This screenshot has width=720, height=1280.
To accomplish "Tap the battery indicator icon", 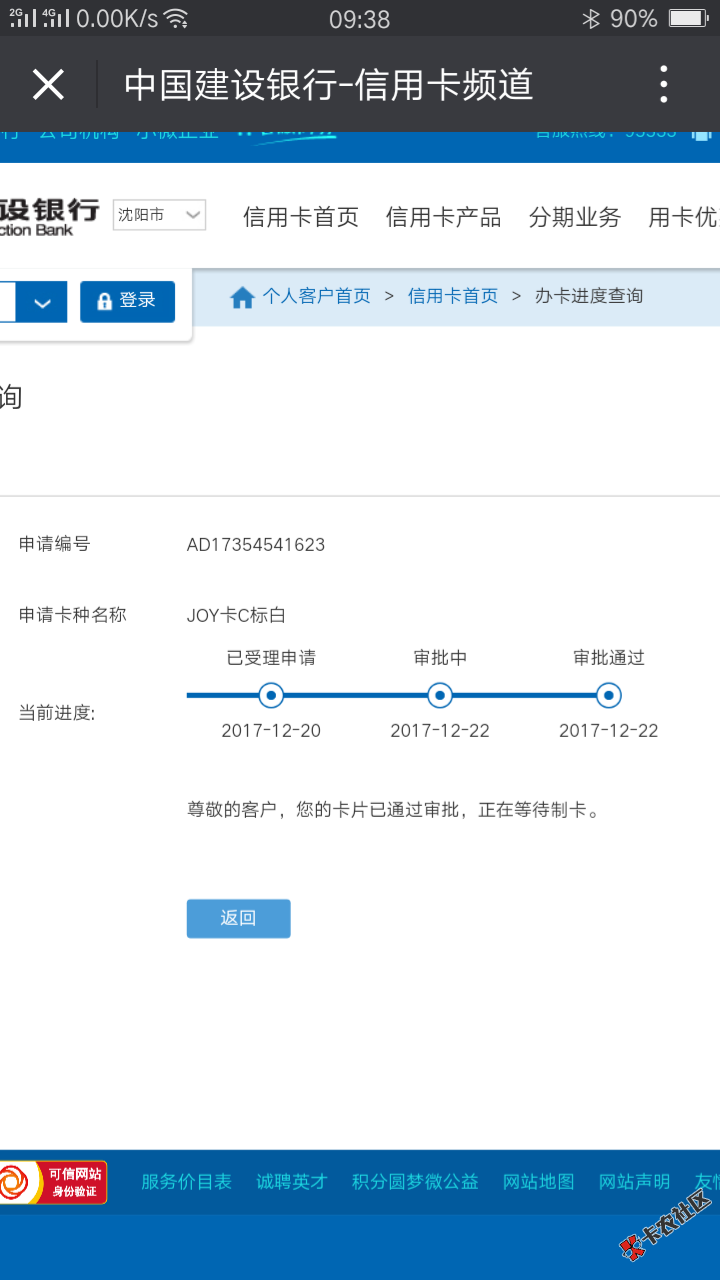I will point(688,18).
